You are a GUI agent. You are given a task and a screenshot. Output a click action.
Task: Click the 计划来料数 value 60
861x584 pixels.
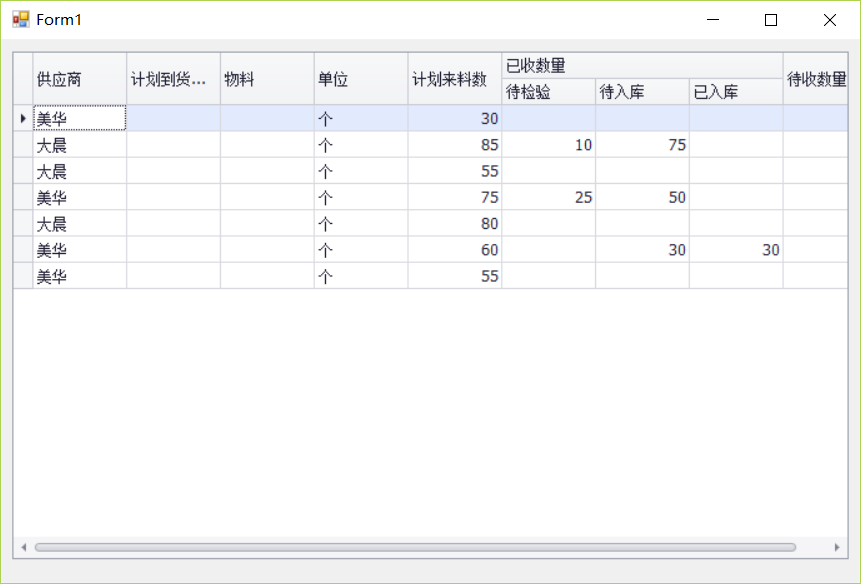(455, 250)
